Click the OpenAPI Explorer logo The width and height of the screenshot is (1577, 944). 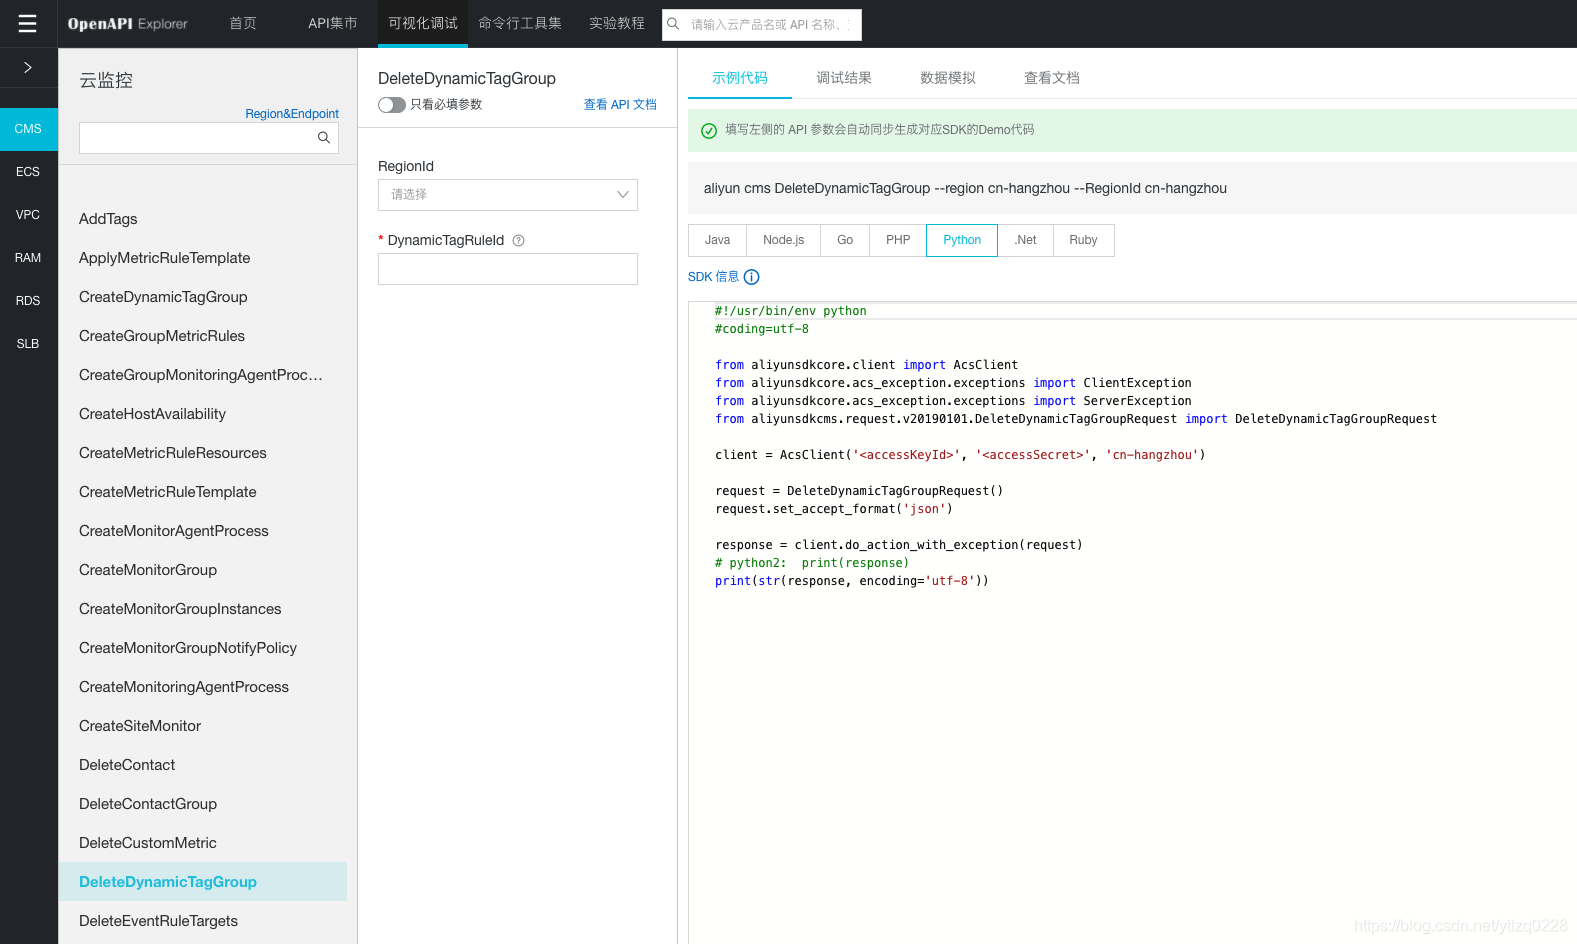127,24
